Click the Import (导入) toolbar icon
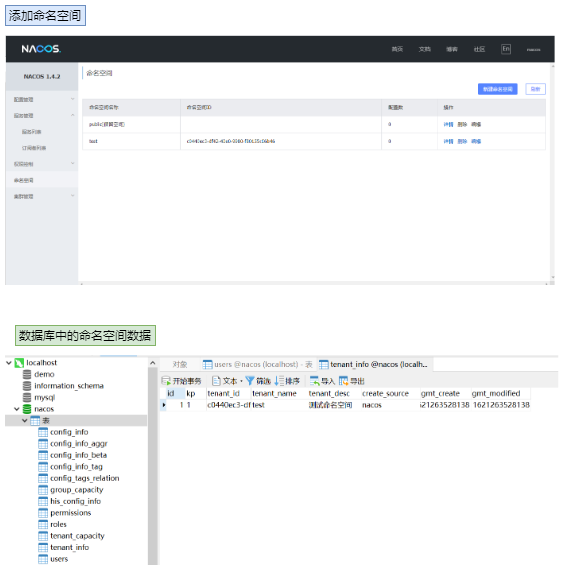 314,381
